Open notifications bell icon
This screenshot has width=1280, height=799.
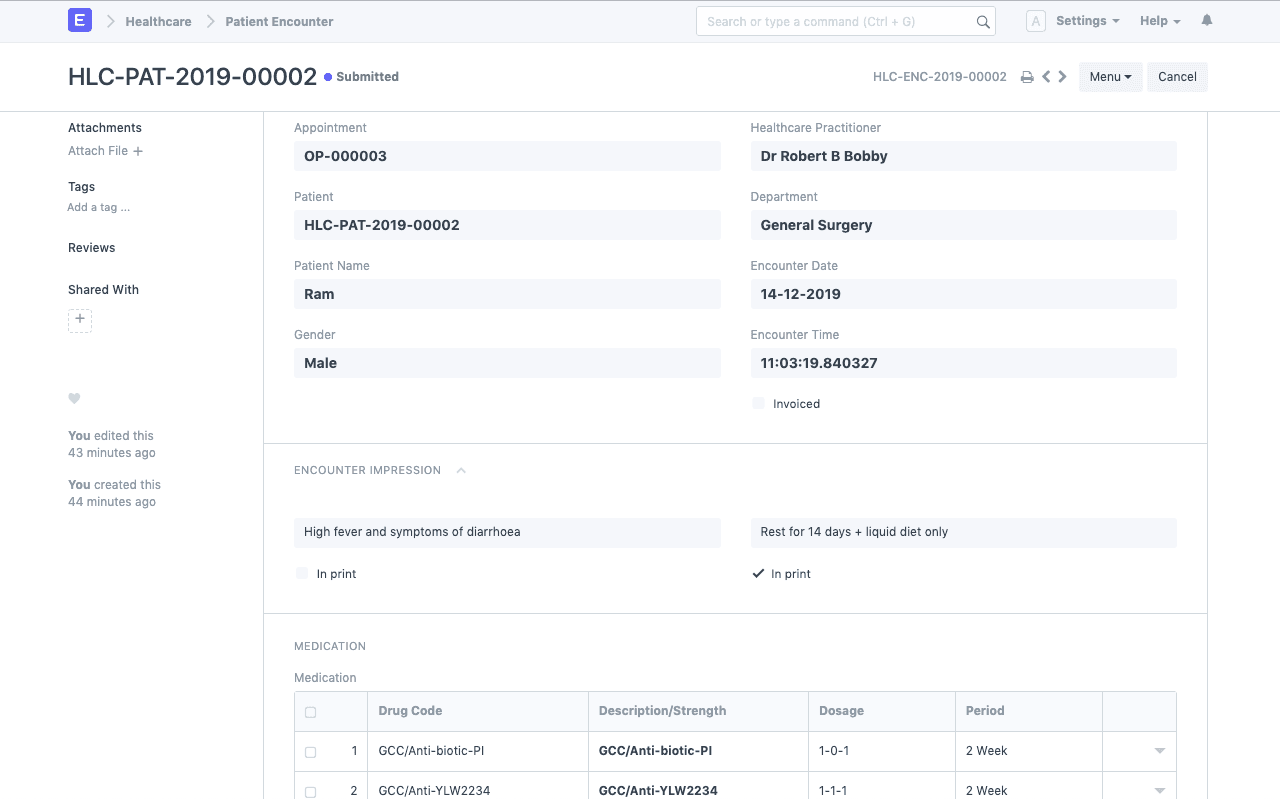pyautogui.click(x=1207, y=20)
